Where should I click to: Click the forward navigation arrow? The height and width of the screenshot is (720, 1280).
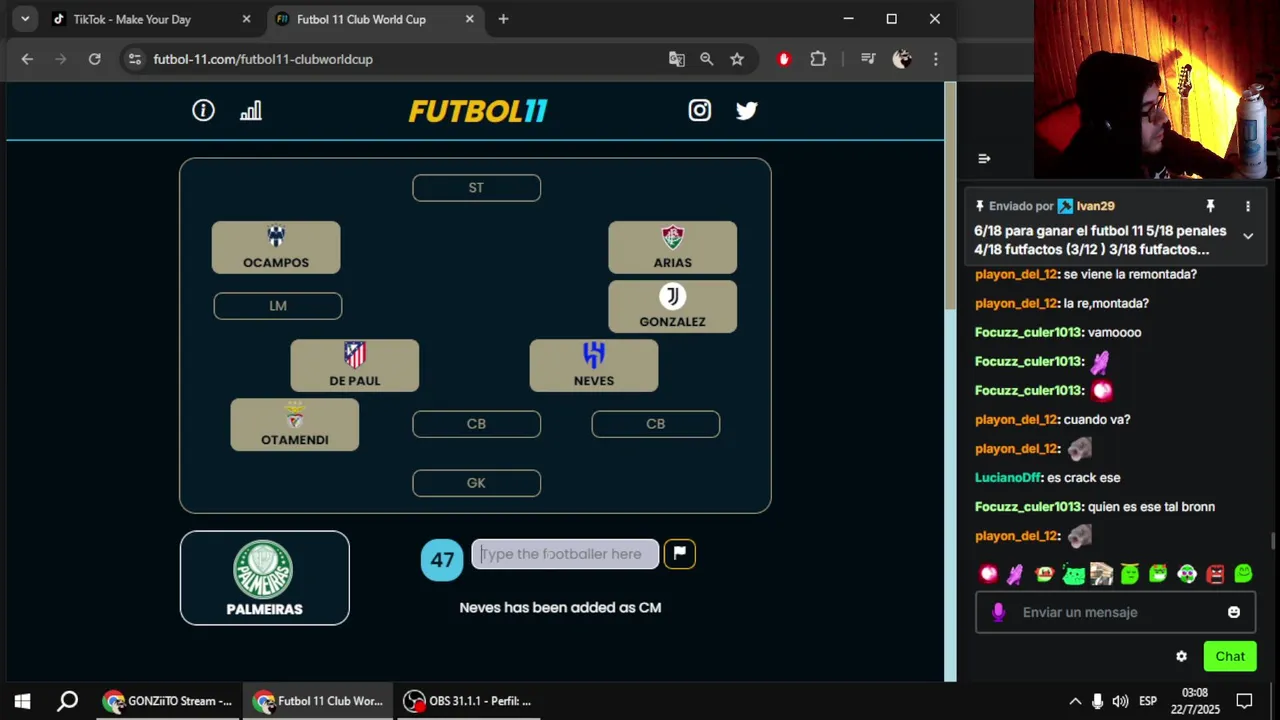point(61,59)
